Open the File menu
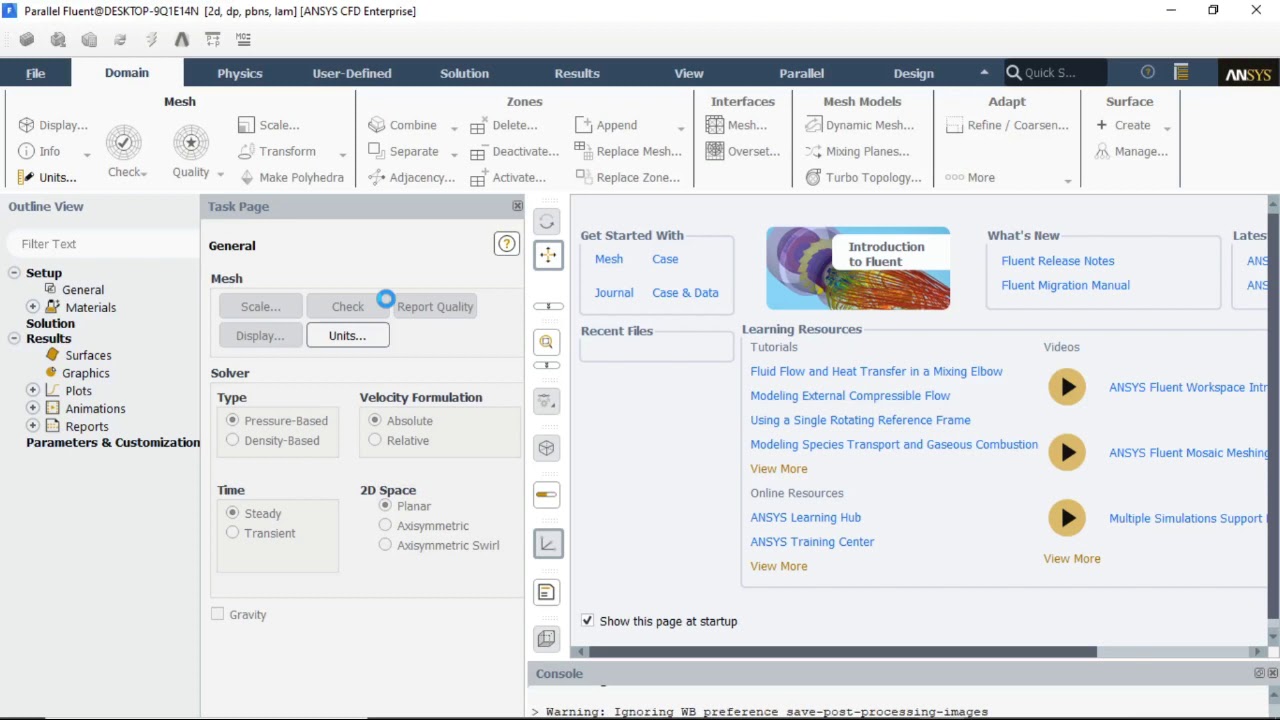The width and height of the screenshot is (1280, 720). (x=35, y=73)
